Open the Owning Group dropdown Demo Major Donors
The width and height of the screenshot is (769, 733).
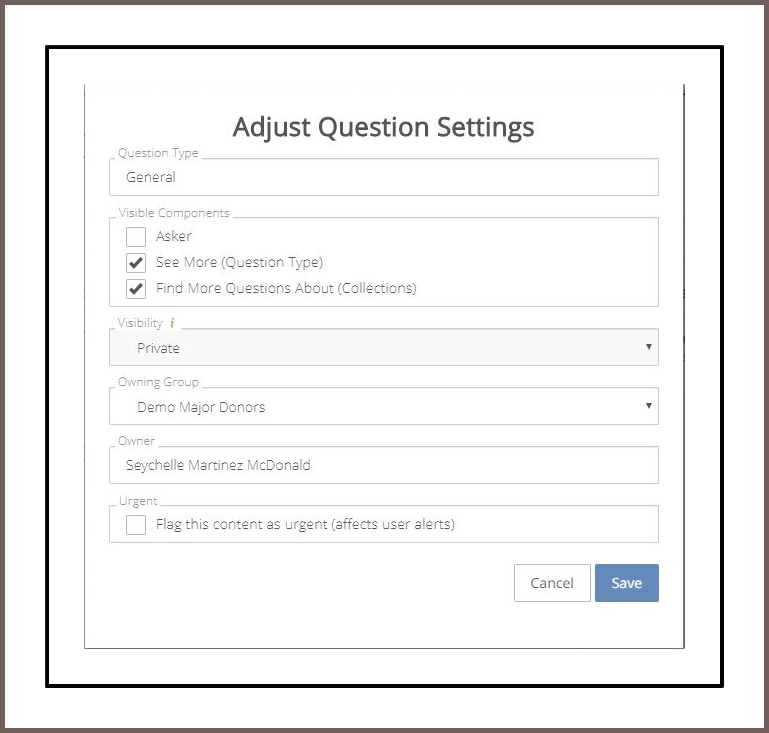pos(384,406)
